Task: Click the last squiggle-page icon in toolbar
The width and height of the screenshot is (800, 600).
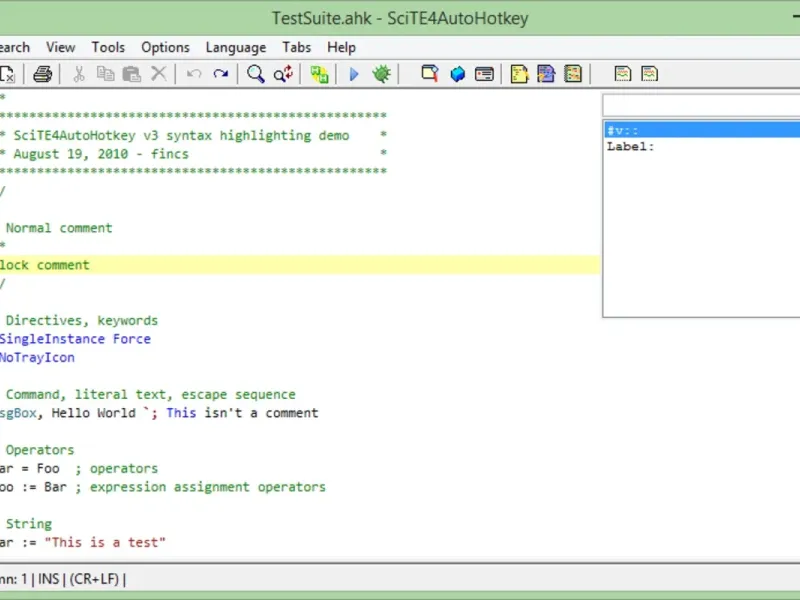Action: 649,74
